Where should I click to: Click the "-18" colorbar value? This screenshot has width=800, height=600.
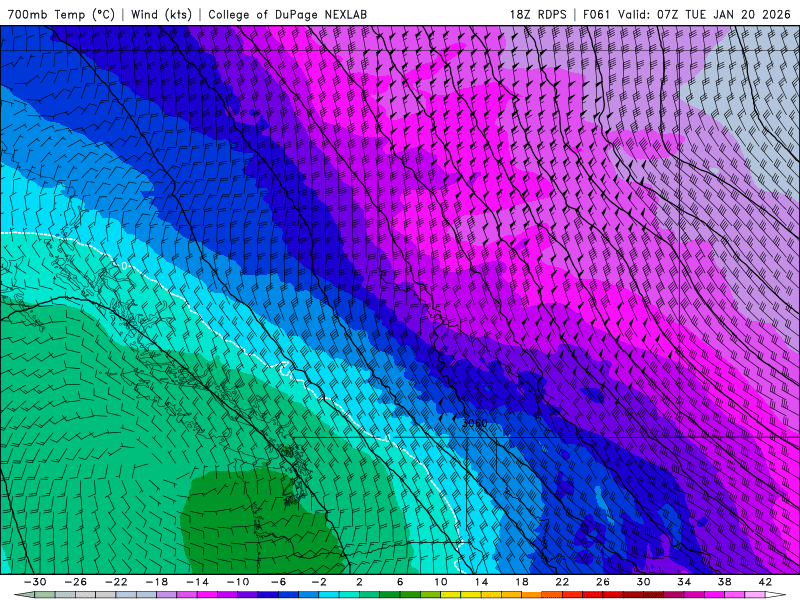(x=157, y=582)
